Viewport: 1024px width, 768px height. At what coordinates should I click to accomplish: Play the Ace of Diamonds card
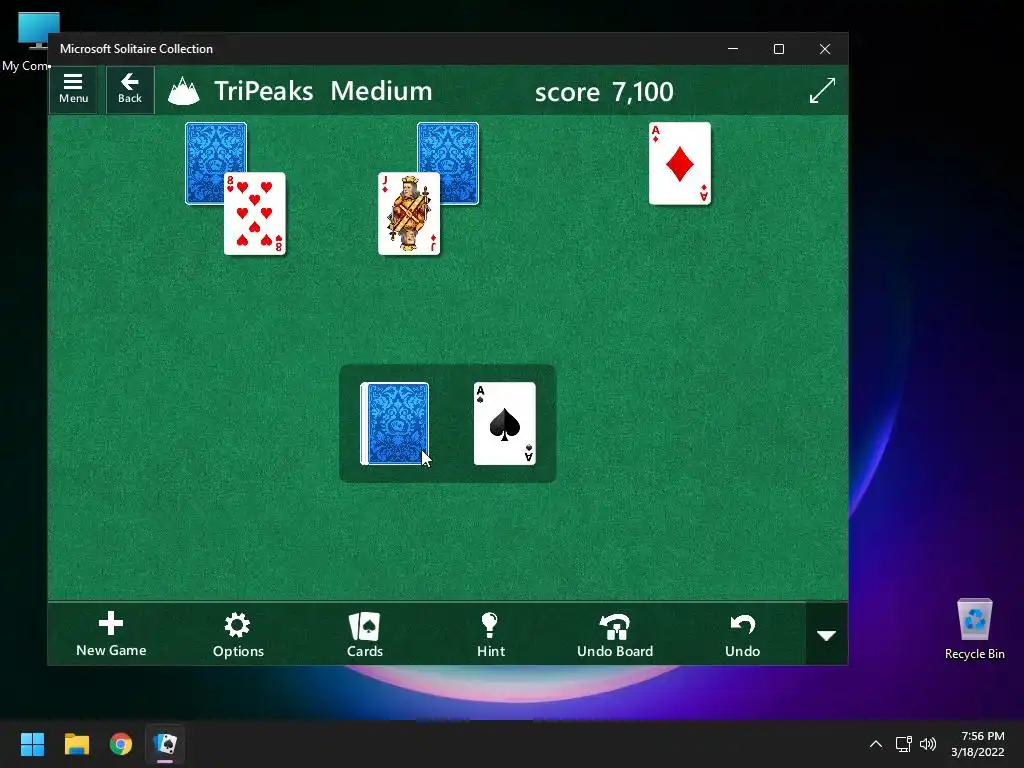coord(680,163)
